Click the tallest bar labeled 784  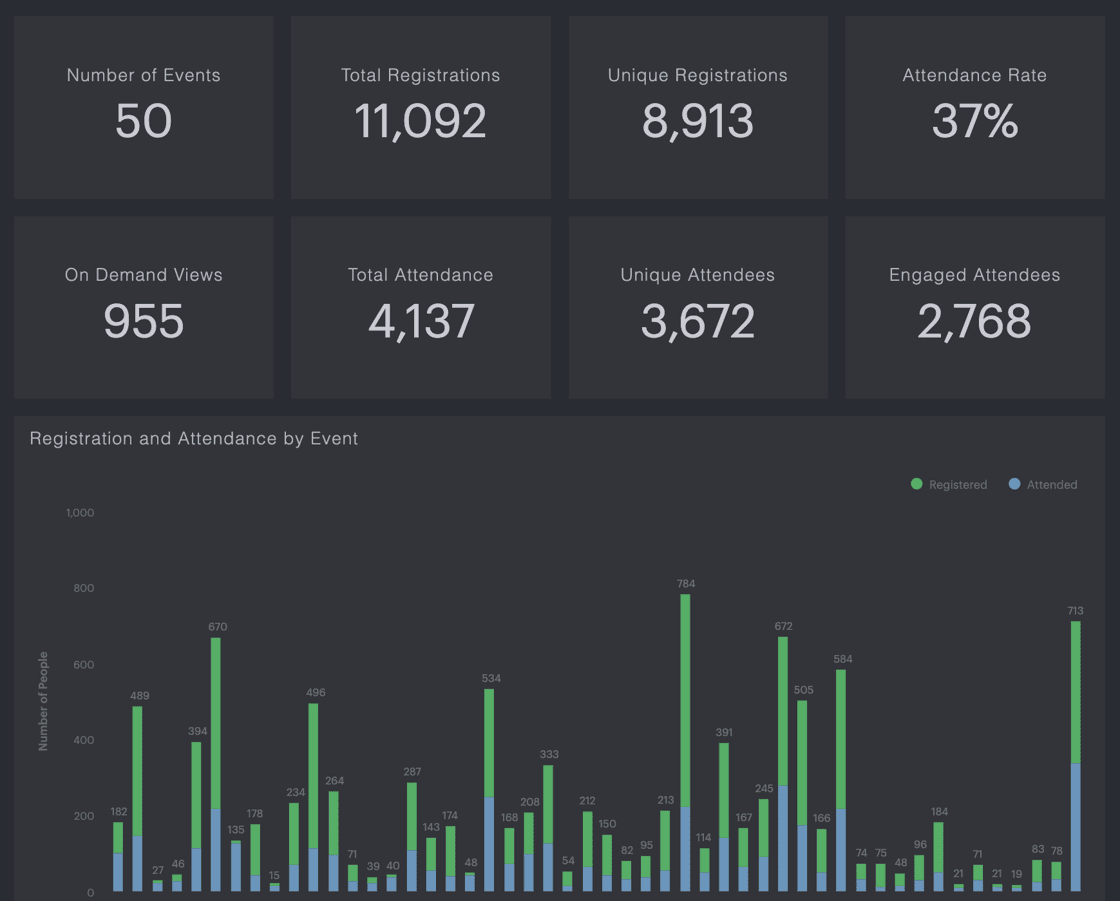coord(685,700)
